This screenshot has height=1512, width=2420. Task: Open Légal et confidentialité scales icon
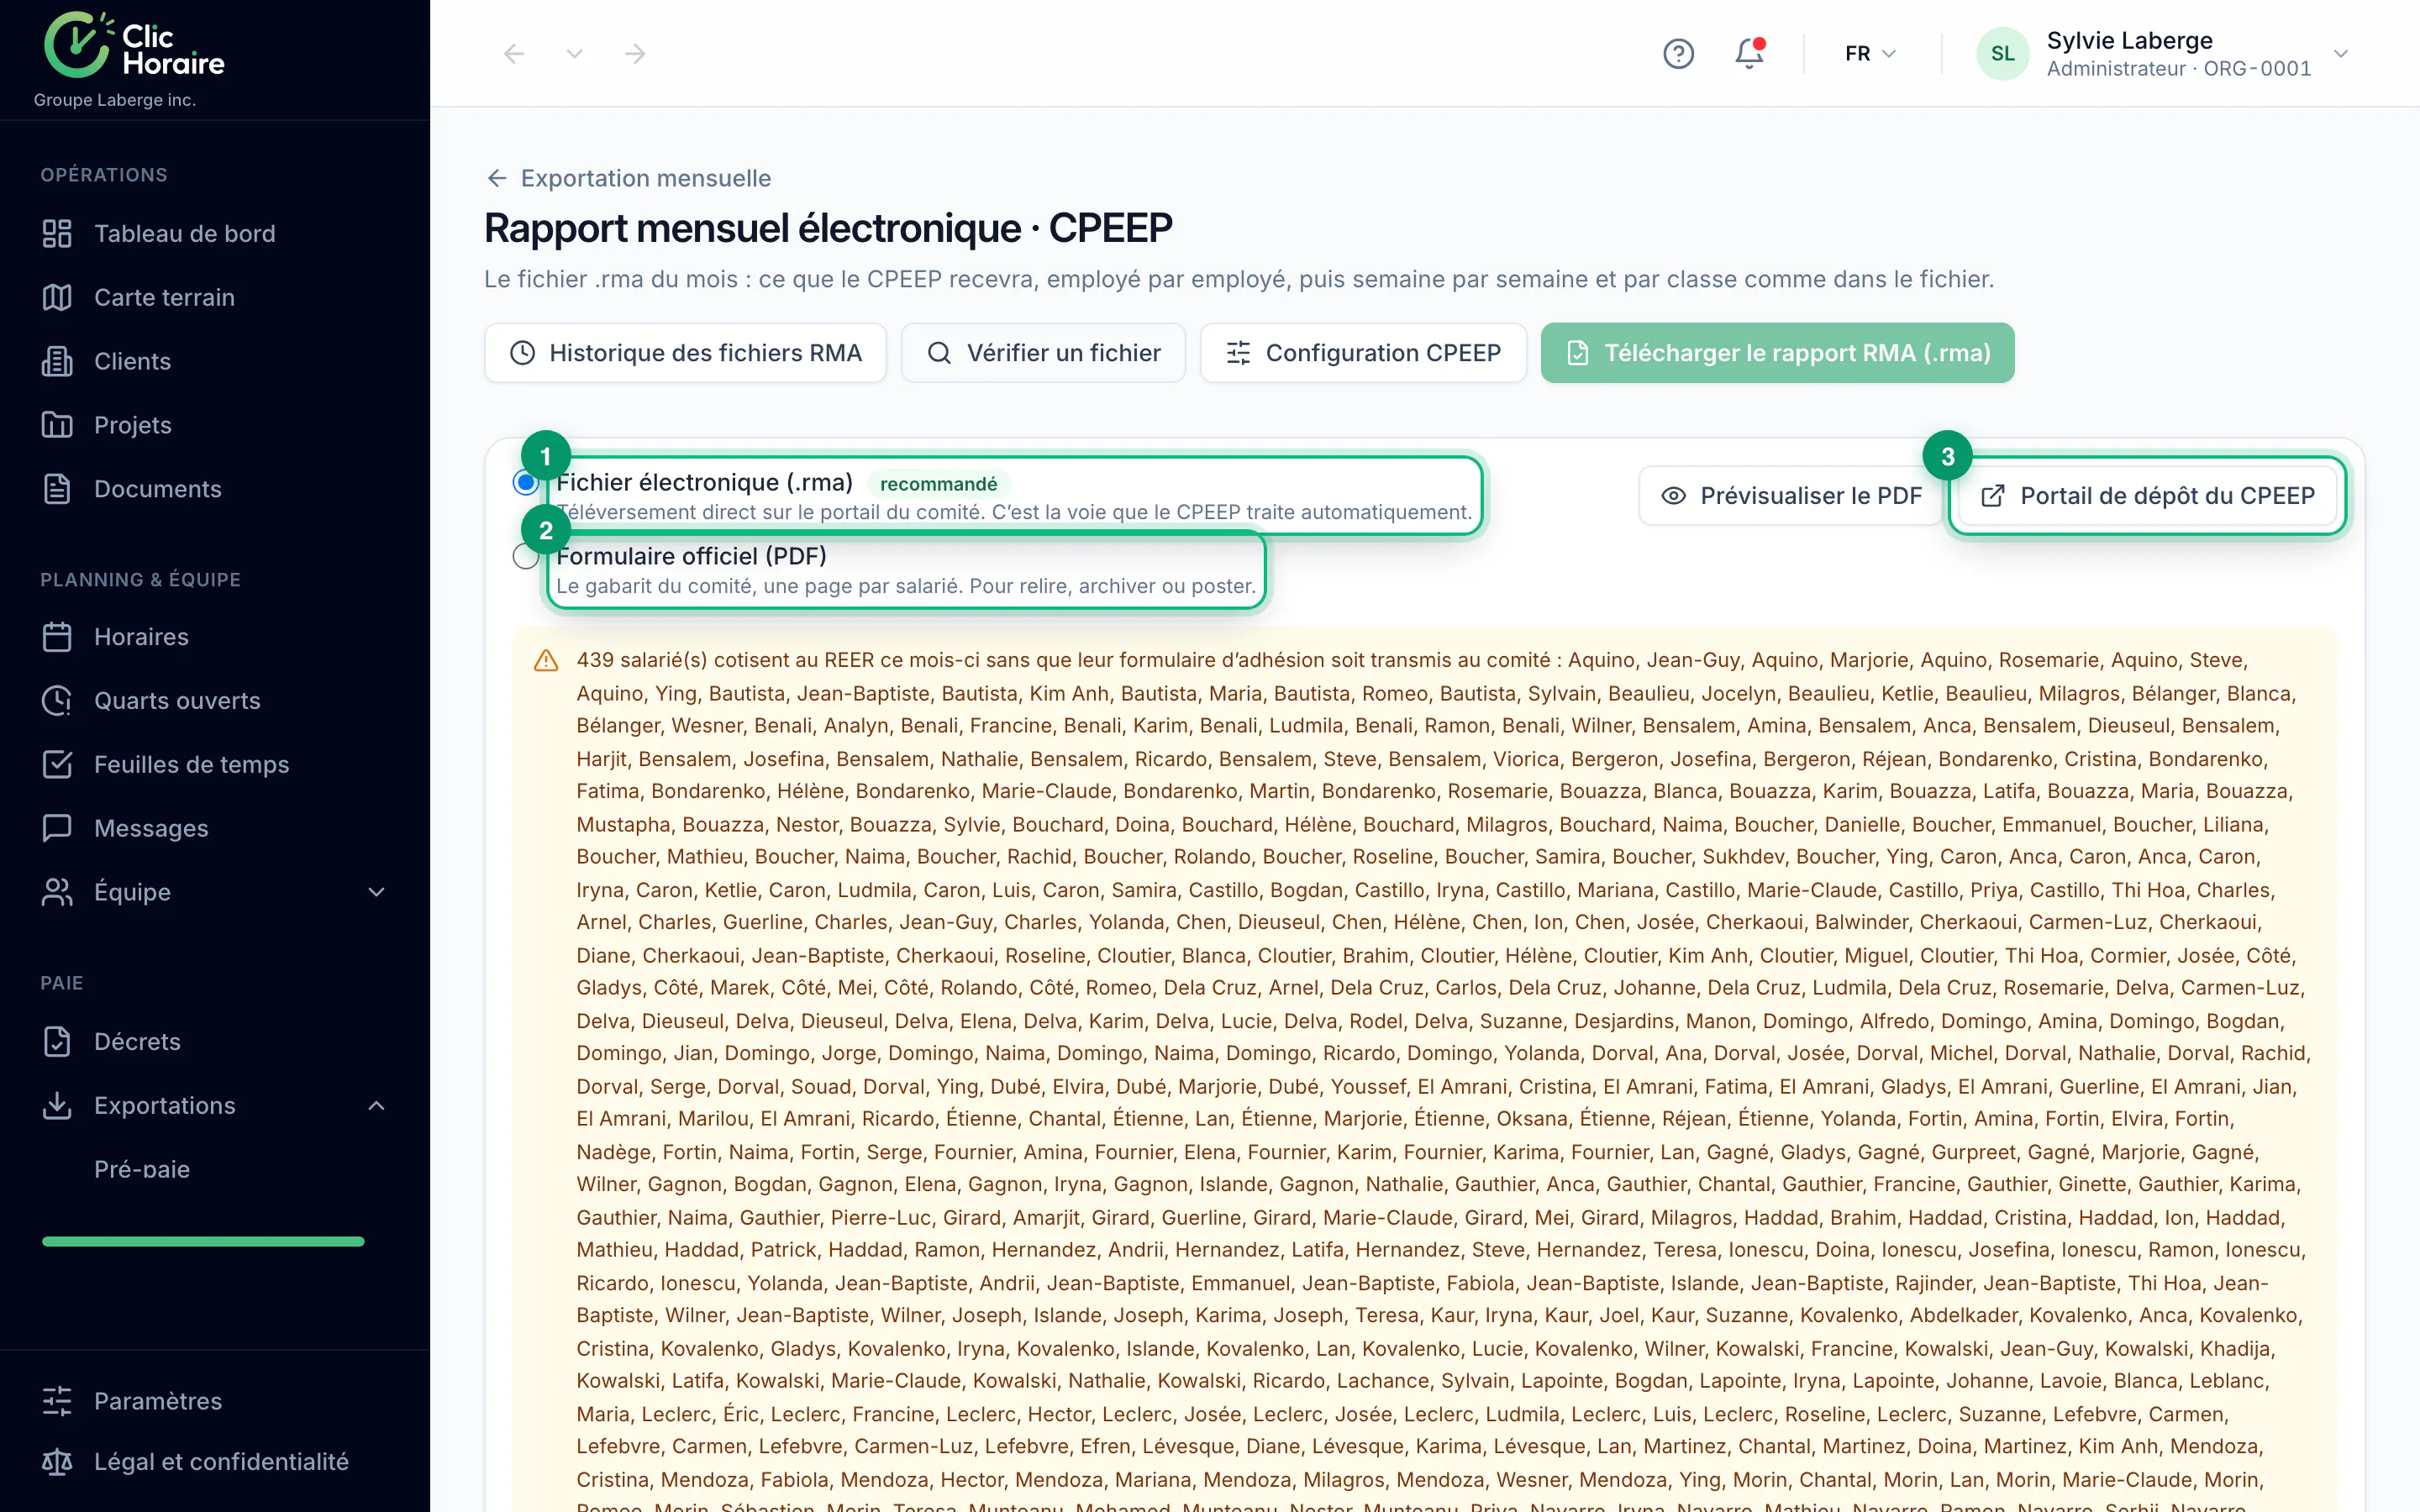pos(57,1462)
